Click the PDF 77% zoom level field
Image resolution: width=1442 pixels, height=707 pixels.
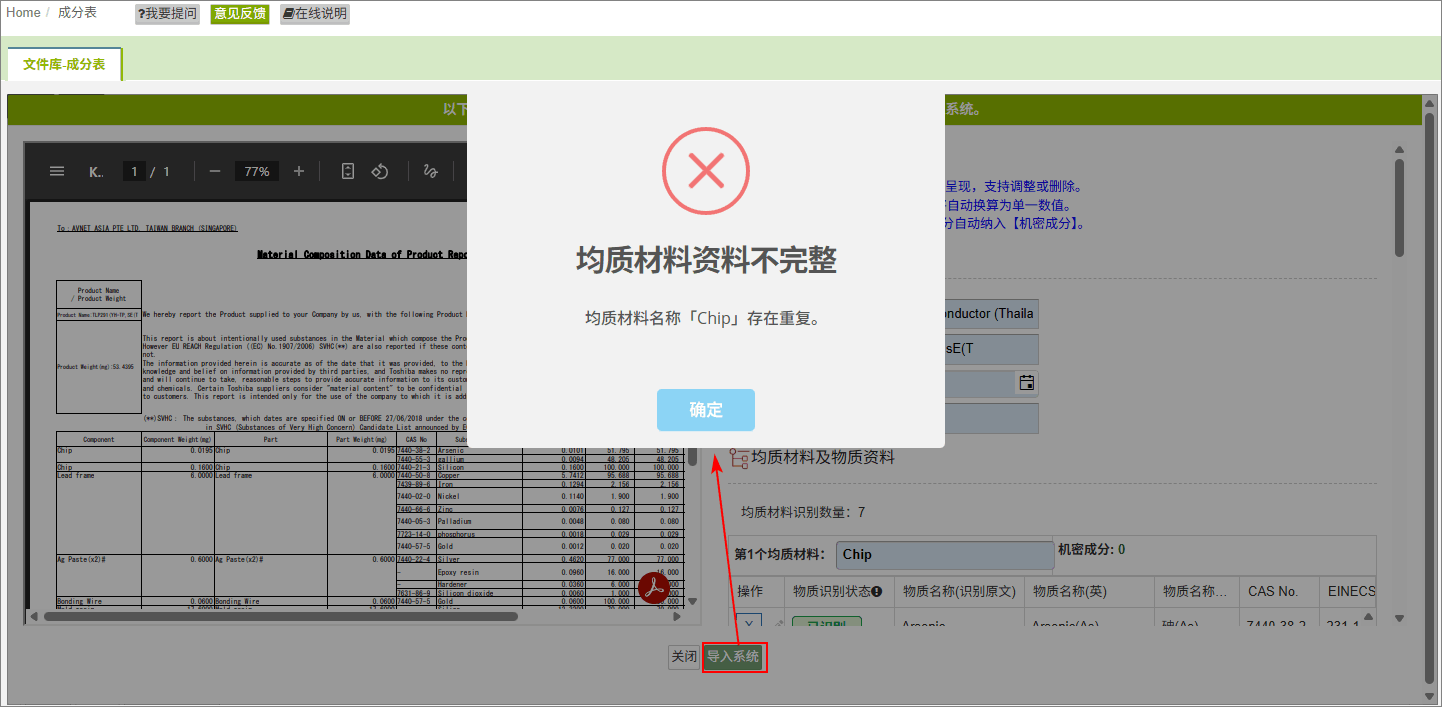[257, 171]
